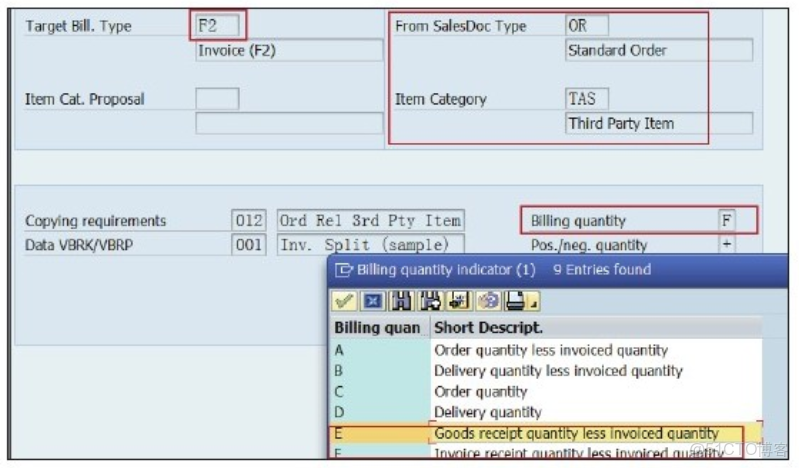Click the From SalesDoc Type label
The image size is (799, 468).
pyautogui.click(x=461, y=26)
